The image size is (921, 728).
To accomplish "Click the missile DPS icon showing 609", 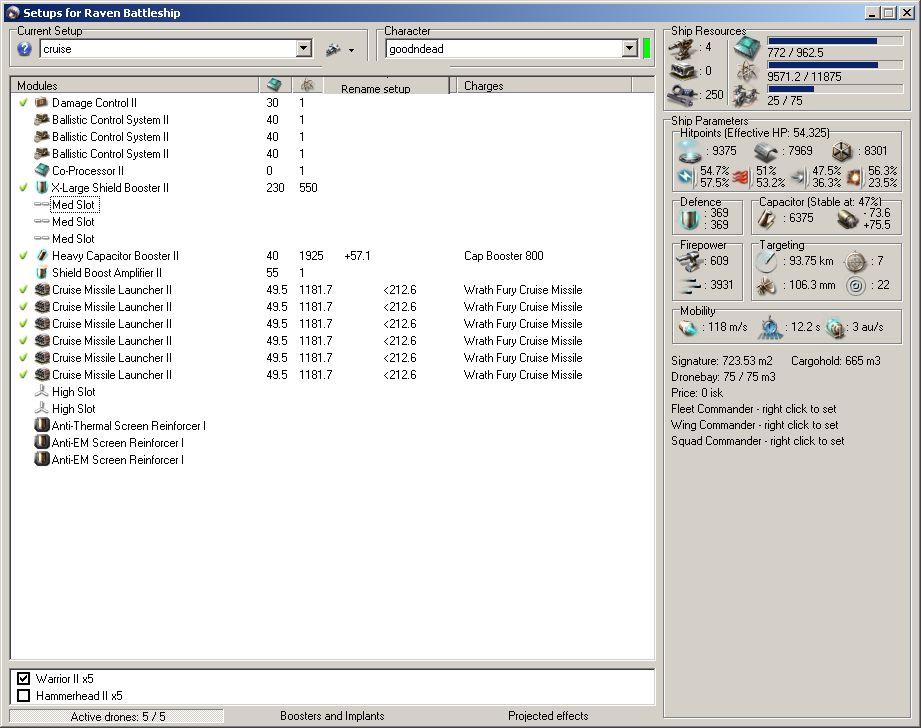I will tap(691, 261).
